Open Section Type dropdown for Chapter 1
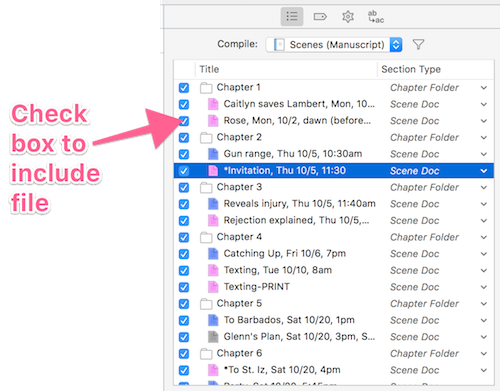 click(x=484, y=88)
